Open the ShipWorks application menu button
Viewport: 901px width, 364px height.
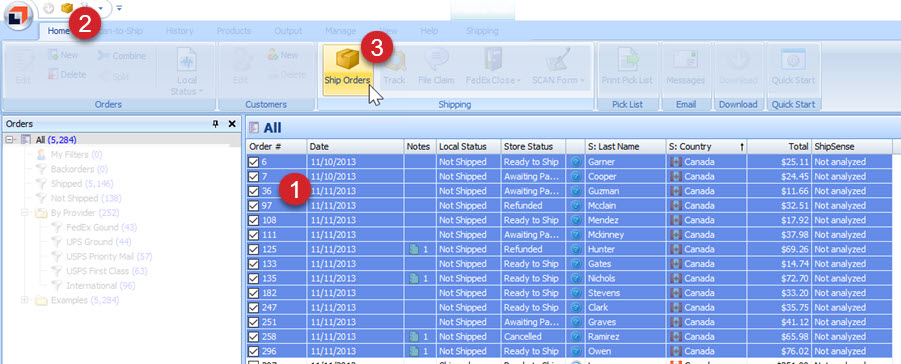(20, 16)
